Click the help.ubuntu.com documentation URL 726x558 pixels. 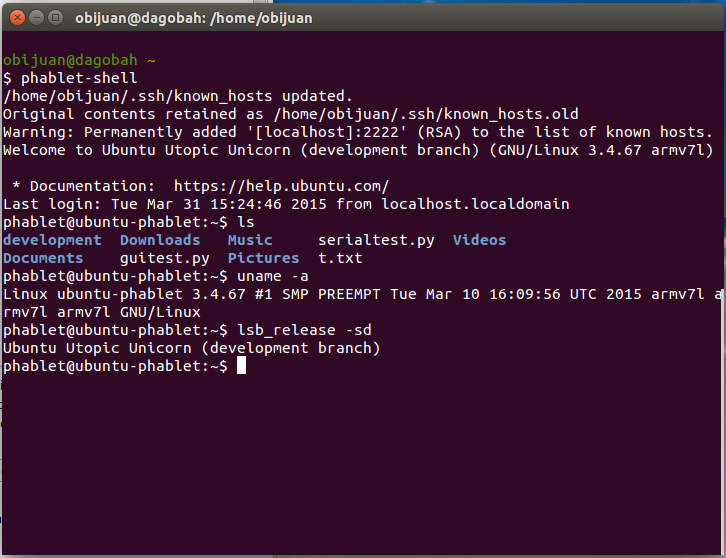[x=281, y=186]
